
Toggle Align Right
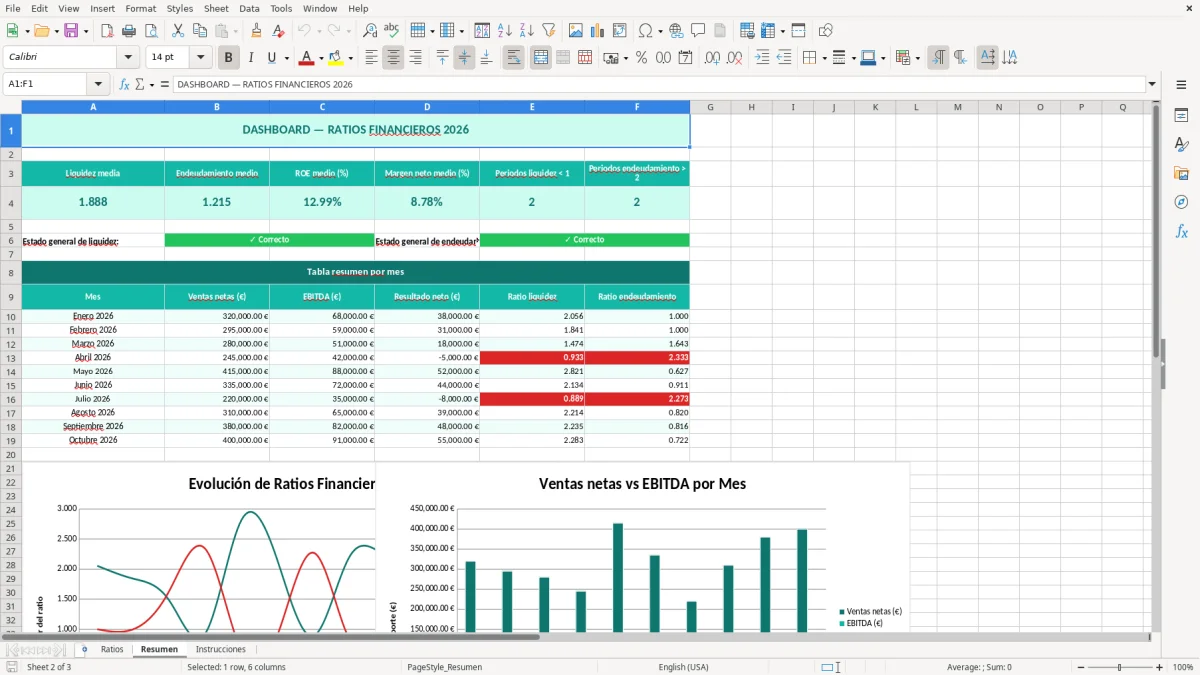(415, 58)
